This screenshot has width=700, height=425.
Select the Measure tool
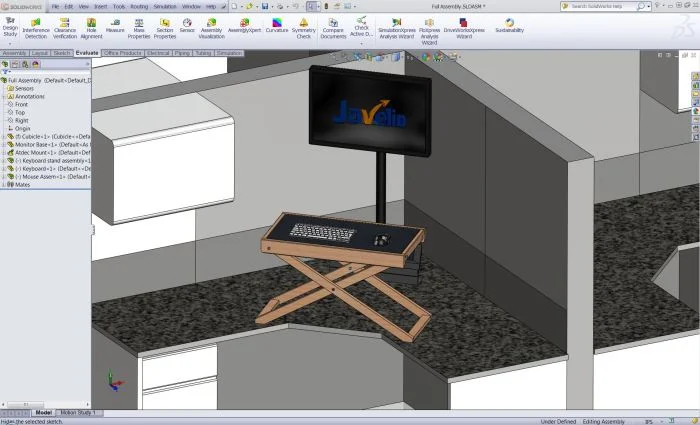coord(115,27)
